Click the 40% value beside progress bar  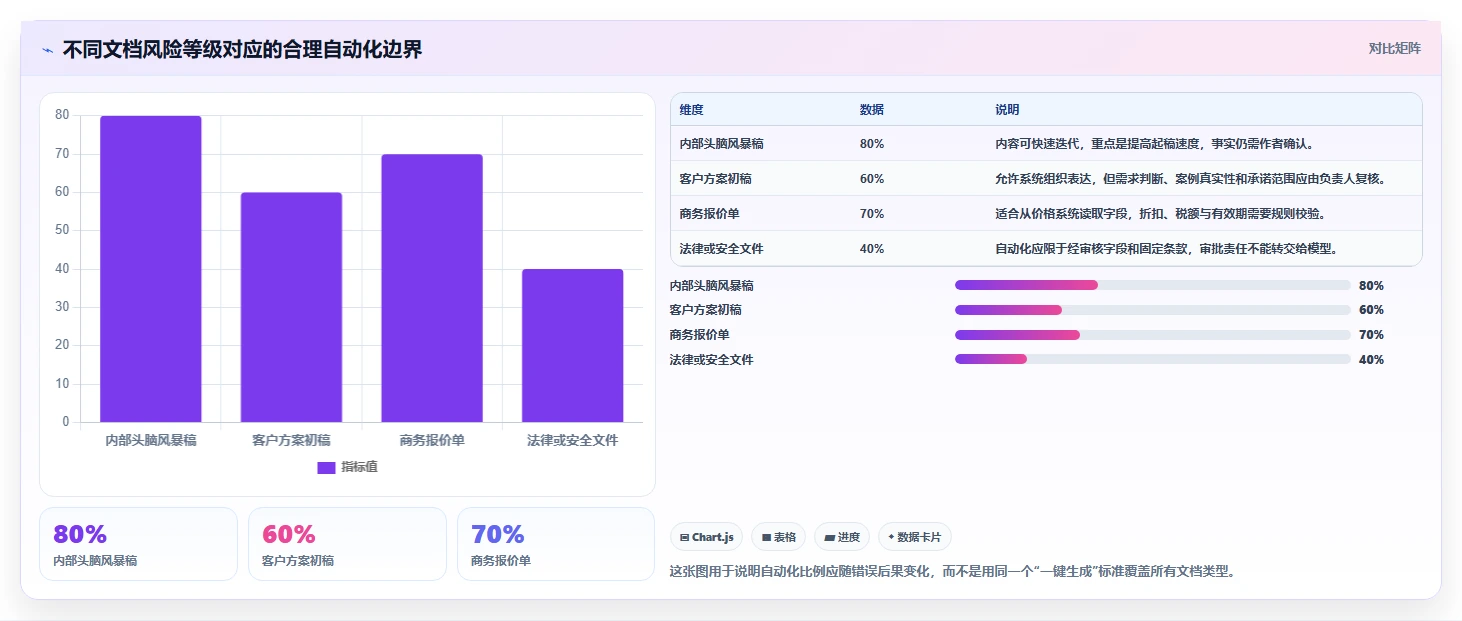click(1371, 360)
